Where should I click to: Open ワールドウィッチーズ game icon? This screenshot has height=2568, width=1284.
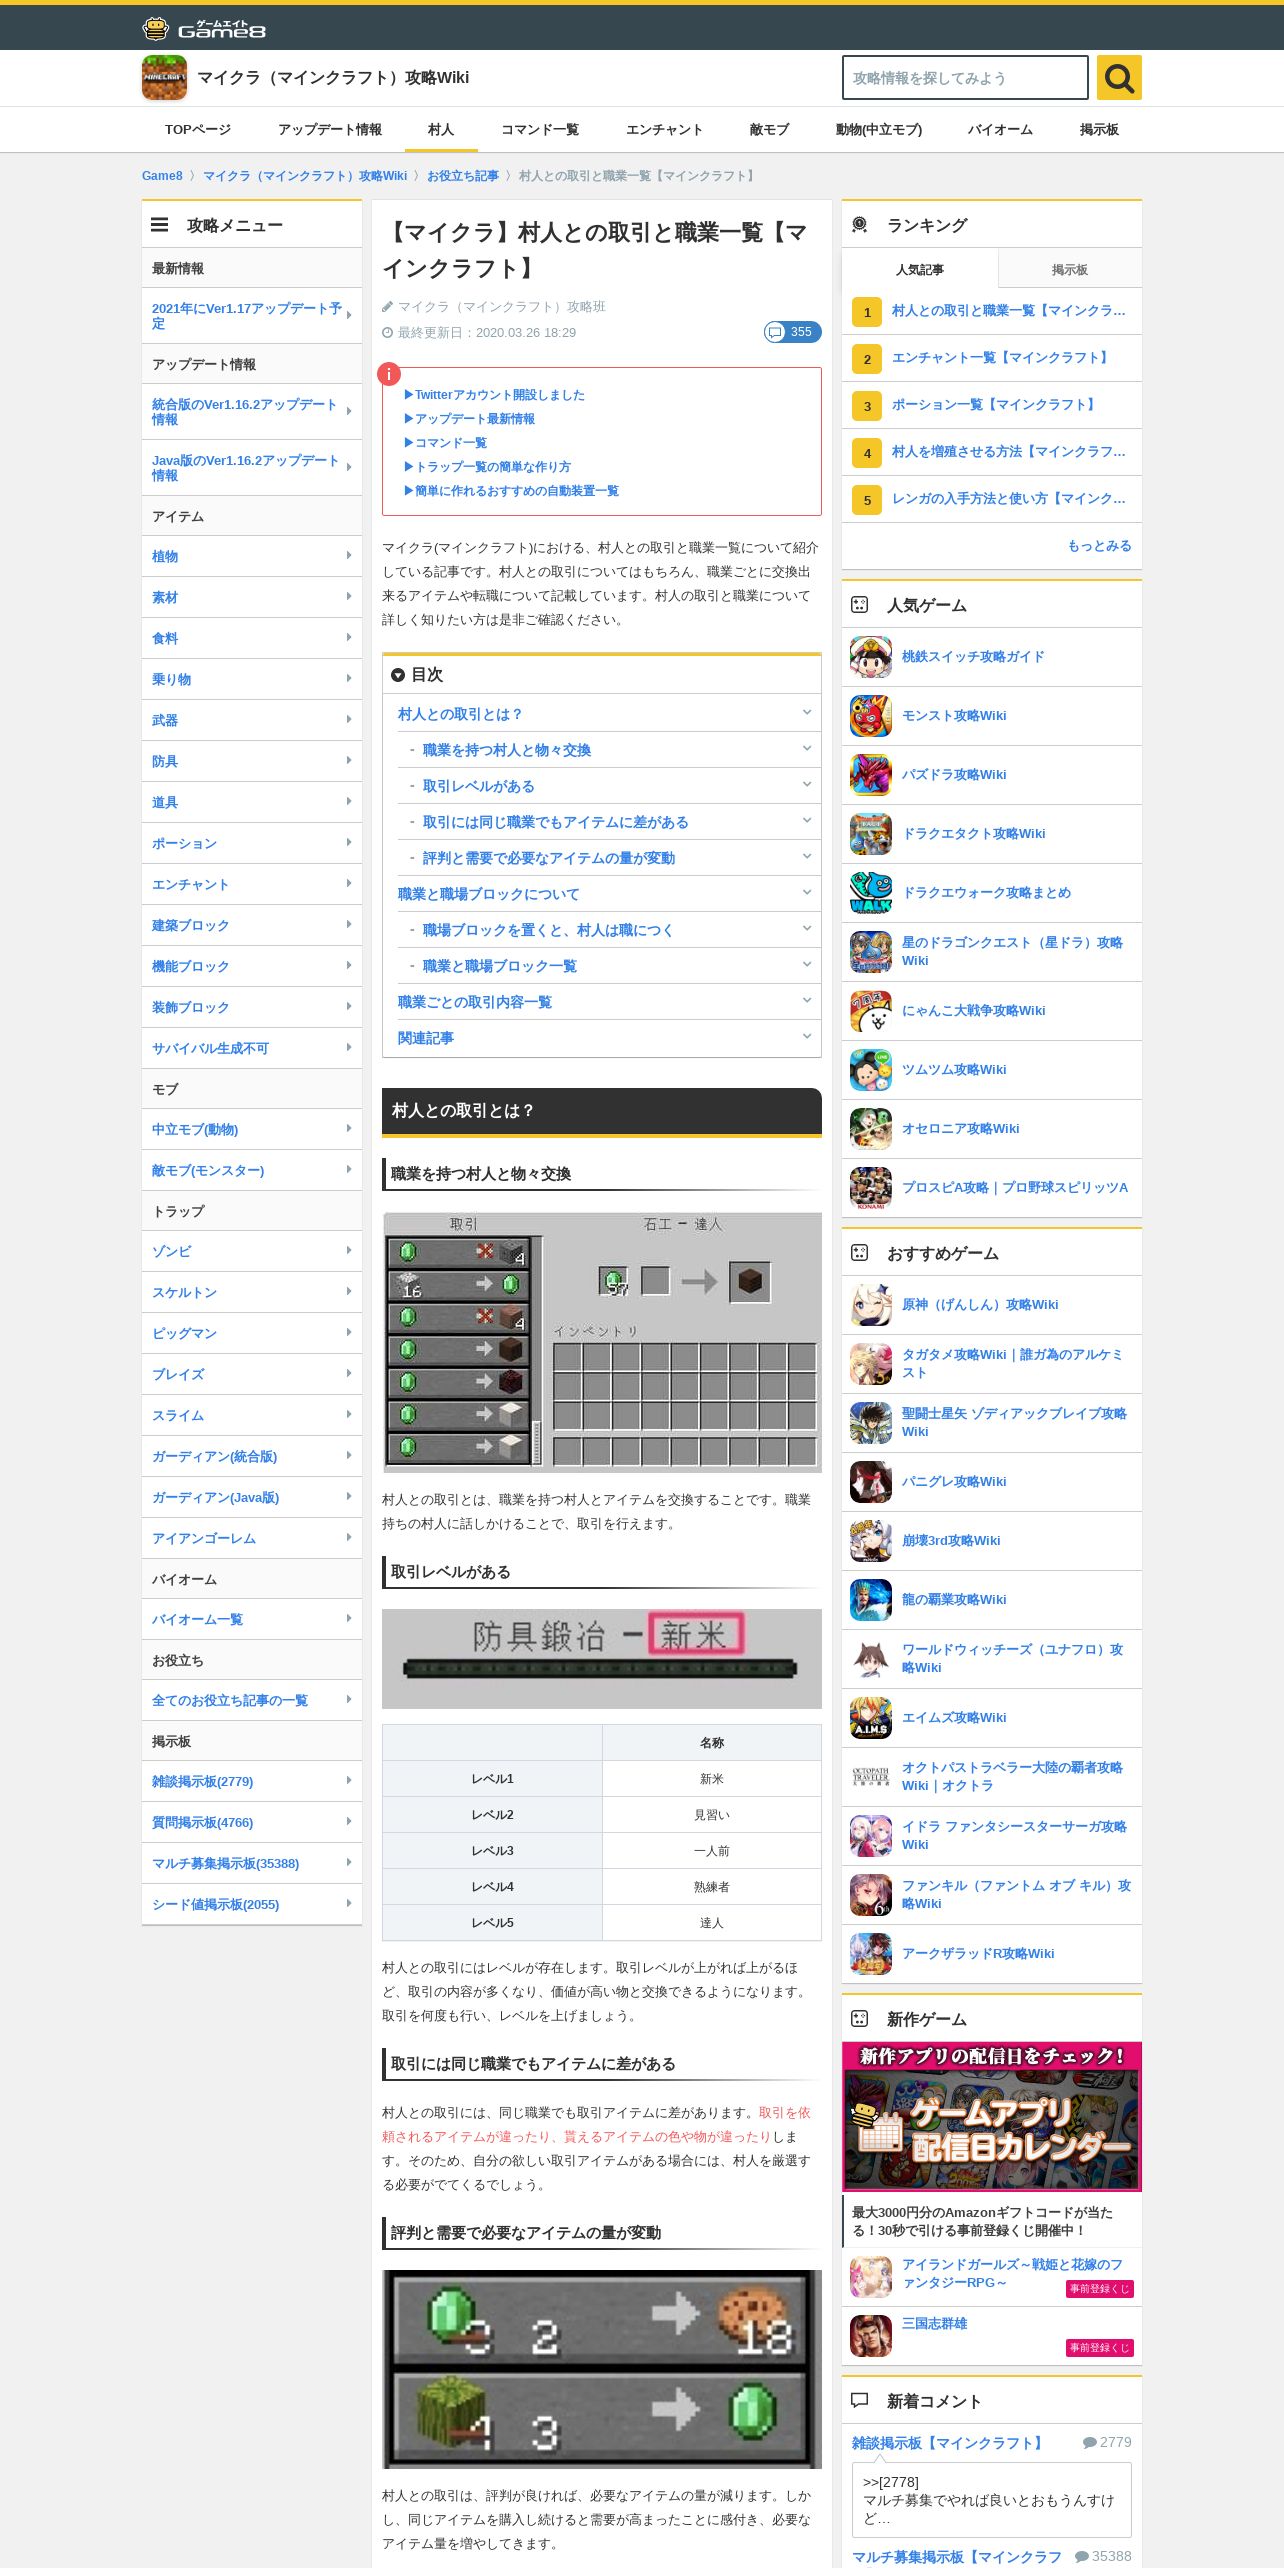871,1659
